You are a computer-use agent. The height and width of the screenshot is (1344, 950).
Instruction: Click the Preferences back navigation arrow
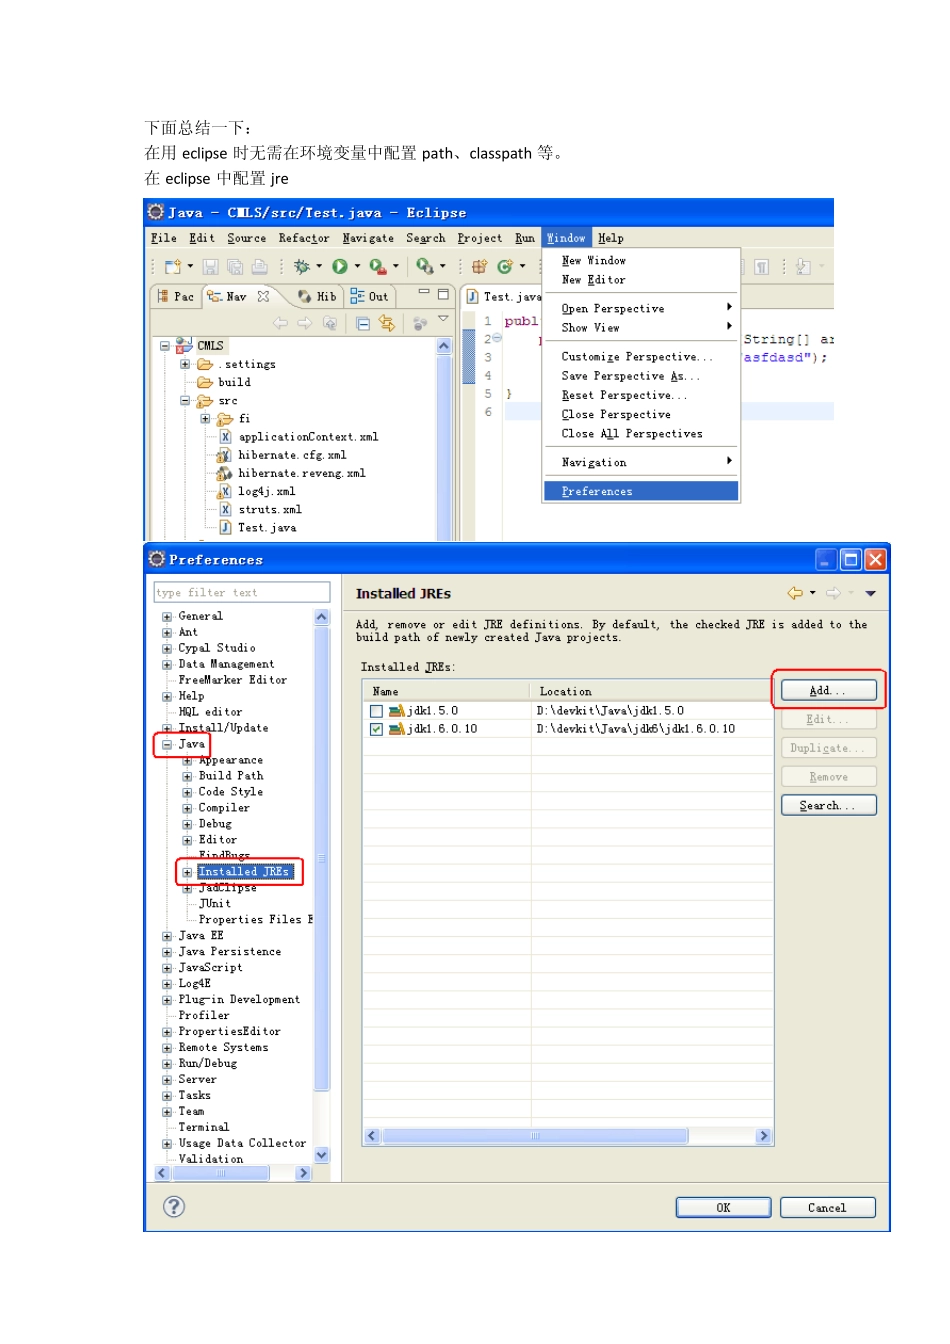pos(795,593)
